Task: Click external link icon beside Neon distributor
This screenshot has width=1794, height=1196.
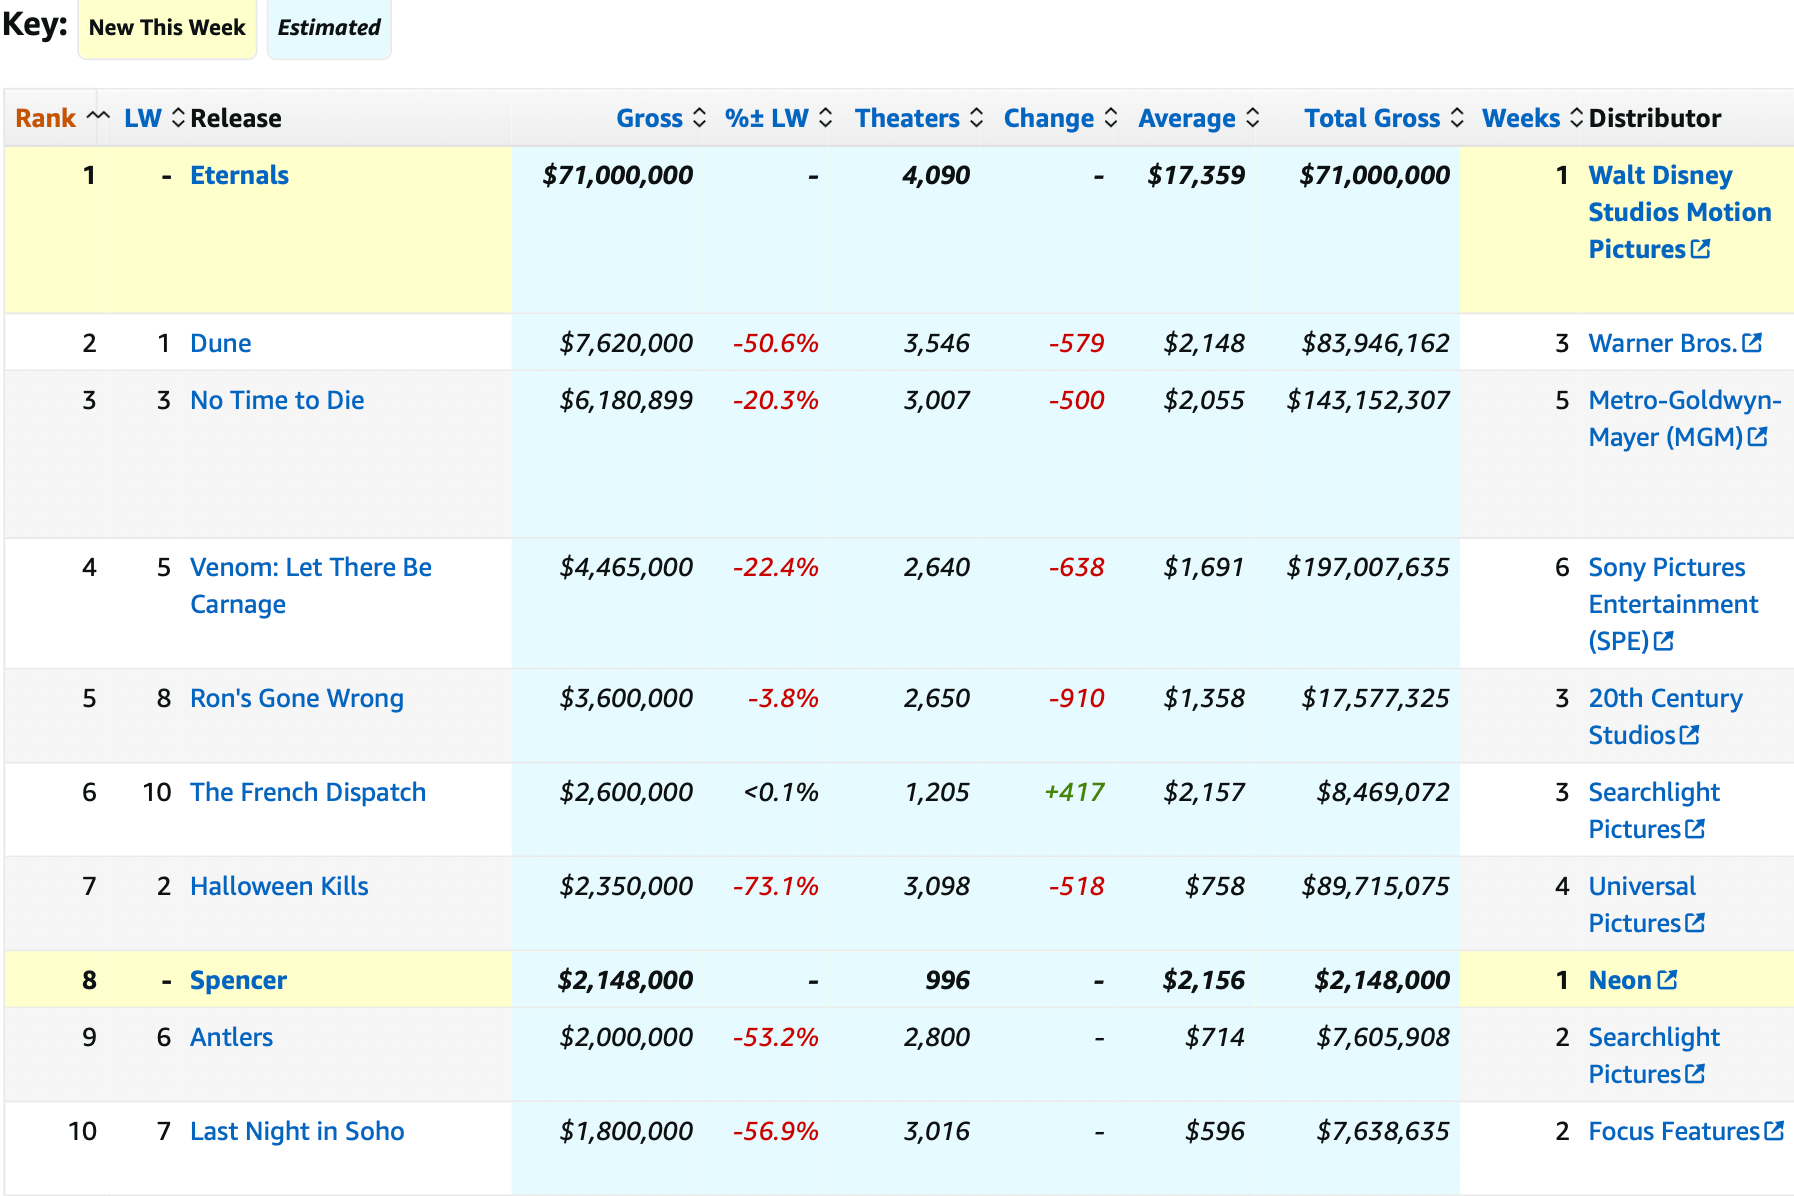Action: click(1667, 980)
